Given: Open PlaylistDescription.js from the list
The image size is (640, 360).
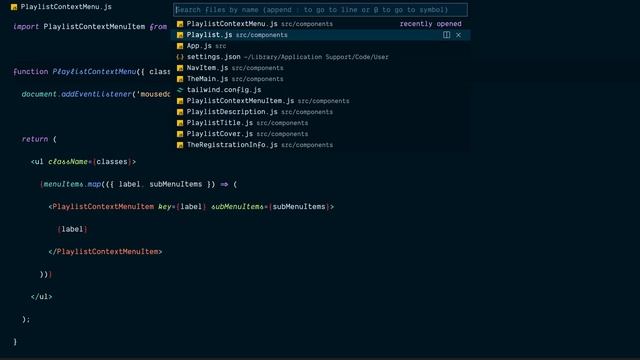Looking at the screenshot, I should point(320,112).
